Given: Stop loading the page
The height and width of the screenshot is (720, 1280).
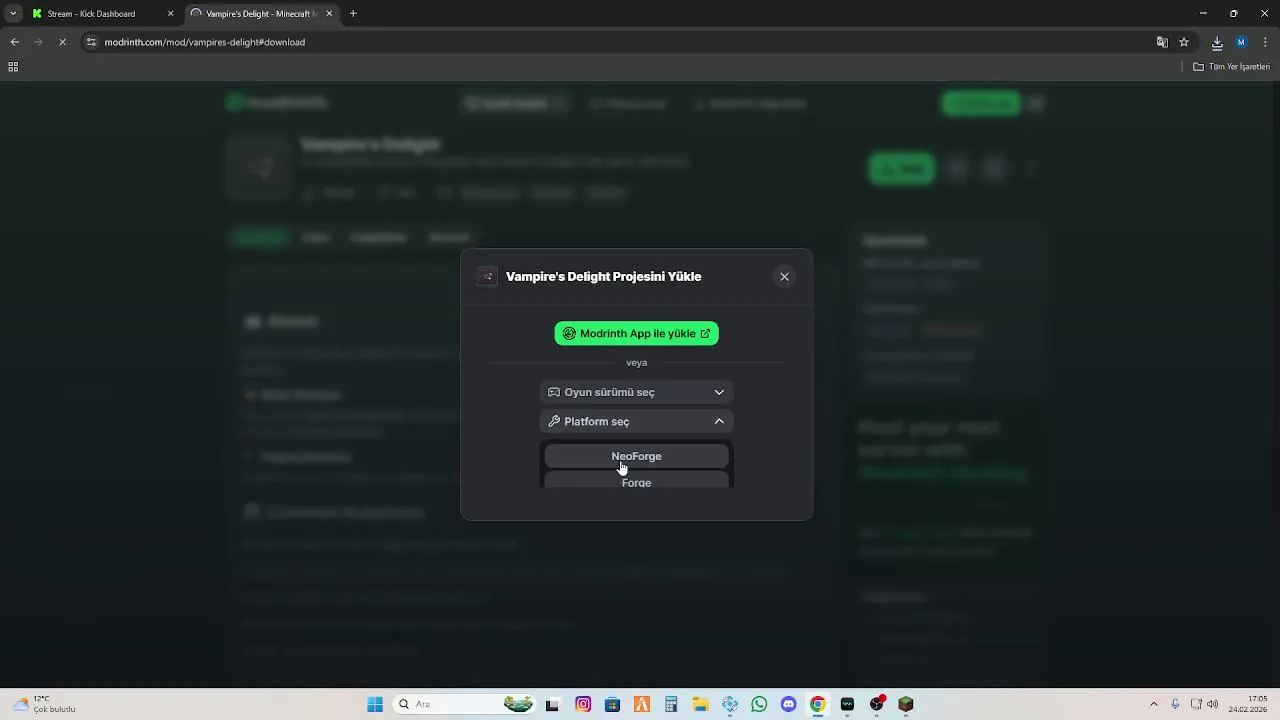Looking at the screenshot, I should [x=62, y=42].
